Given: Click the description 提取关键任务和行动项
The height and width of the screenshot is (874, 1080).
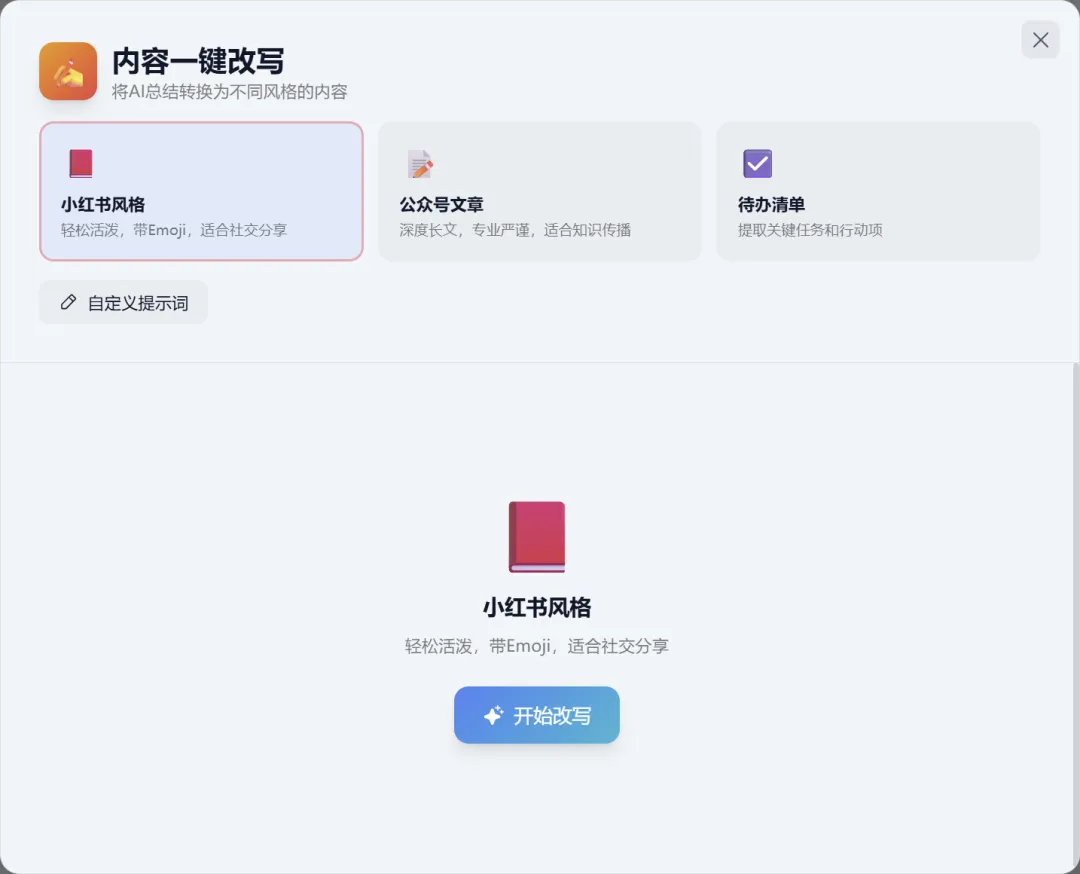Looking at the screenshot, I should 810,230.
